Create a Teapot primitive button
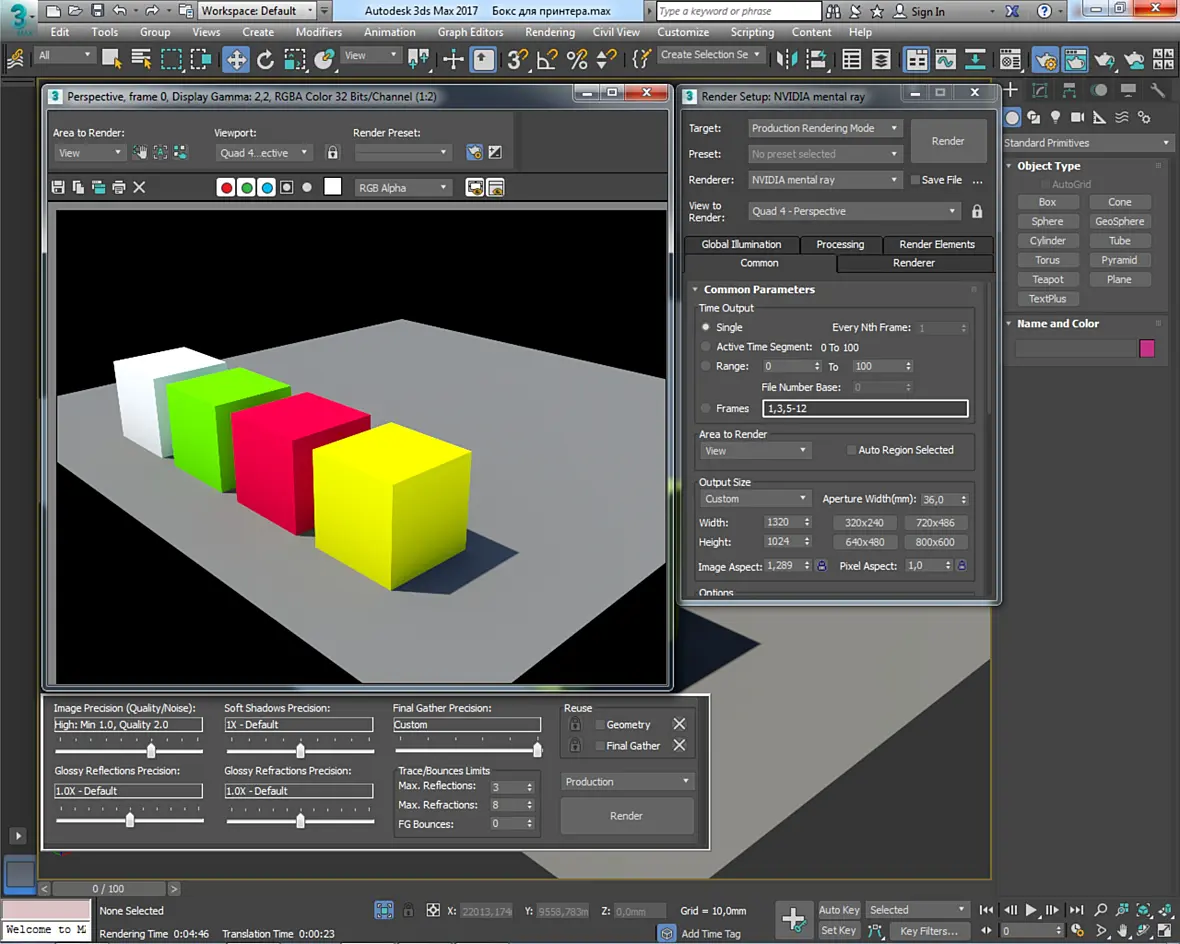1180x944 pixels. pyautogui.click(x=1048, y=279)
